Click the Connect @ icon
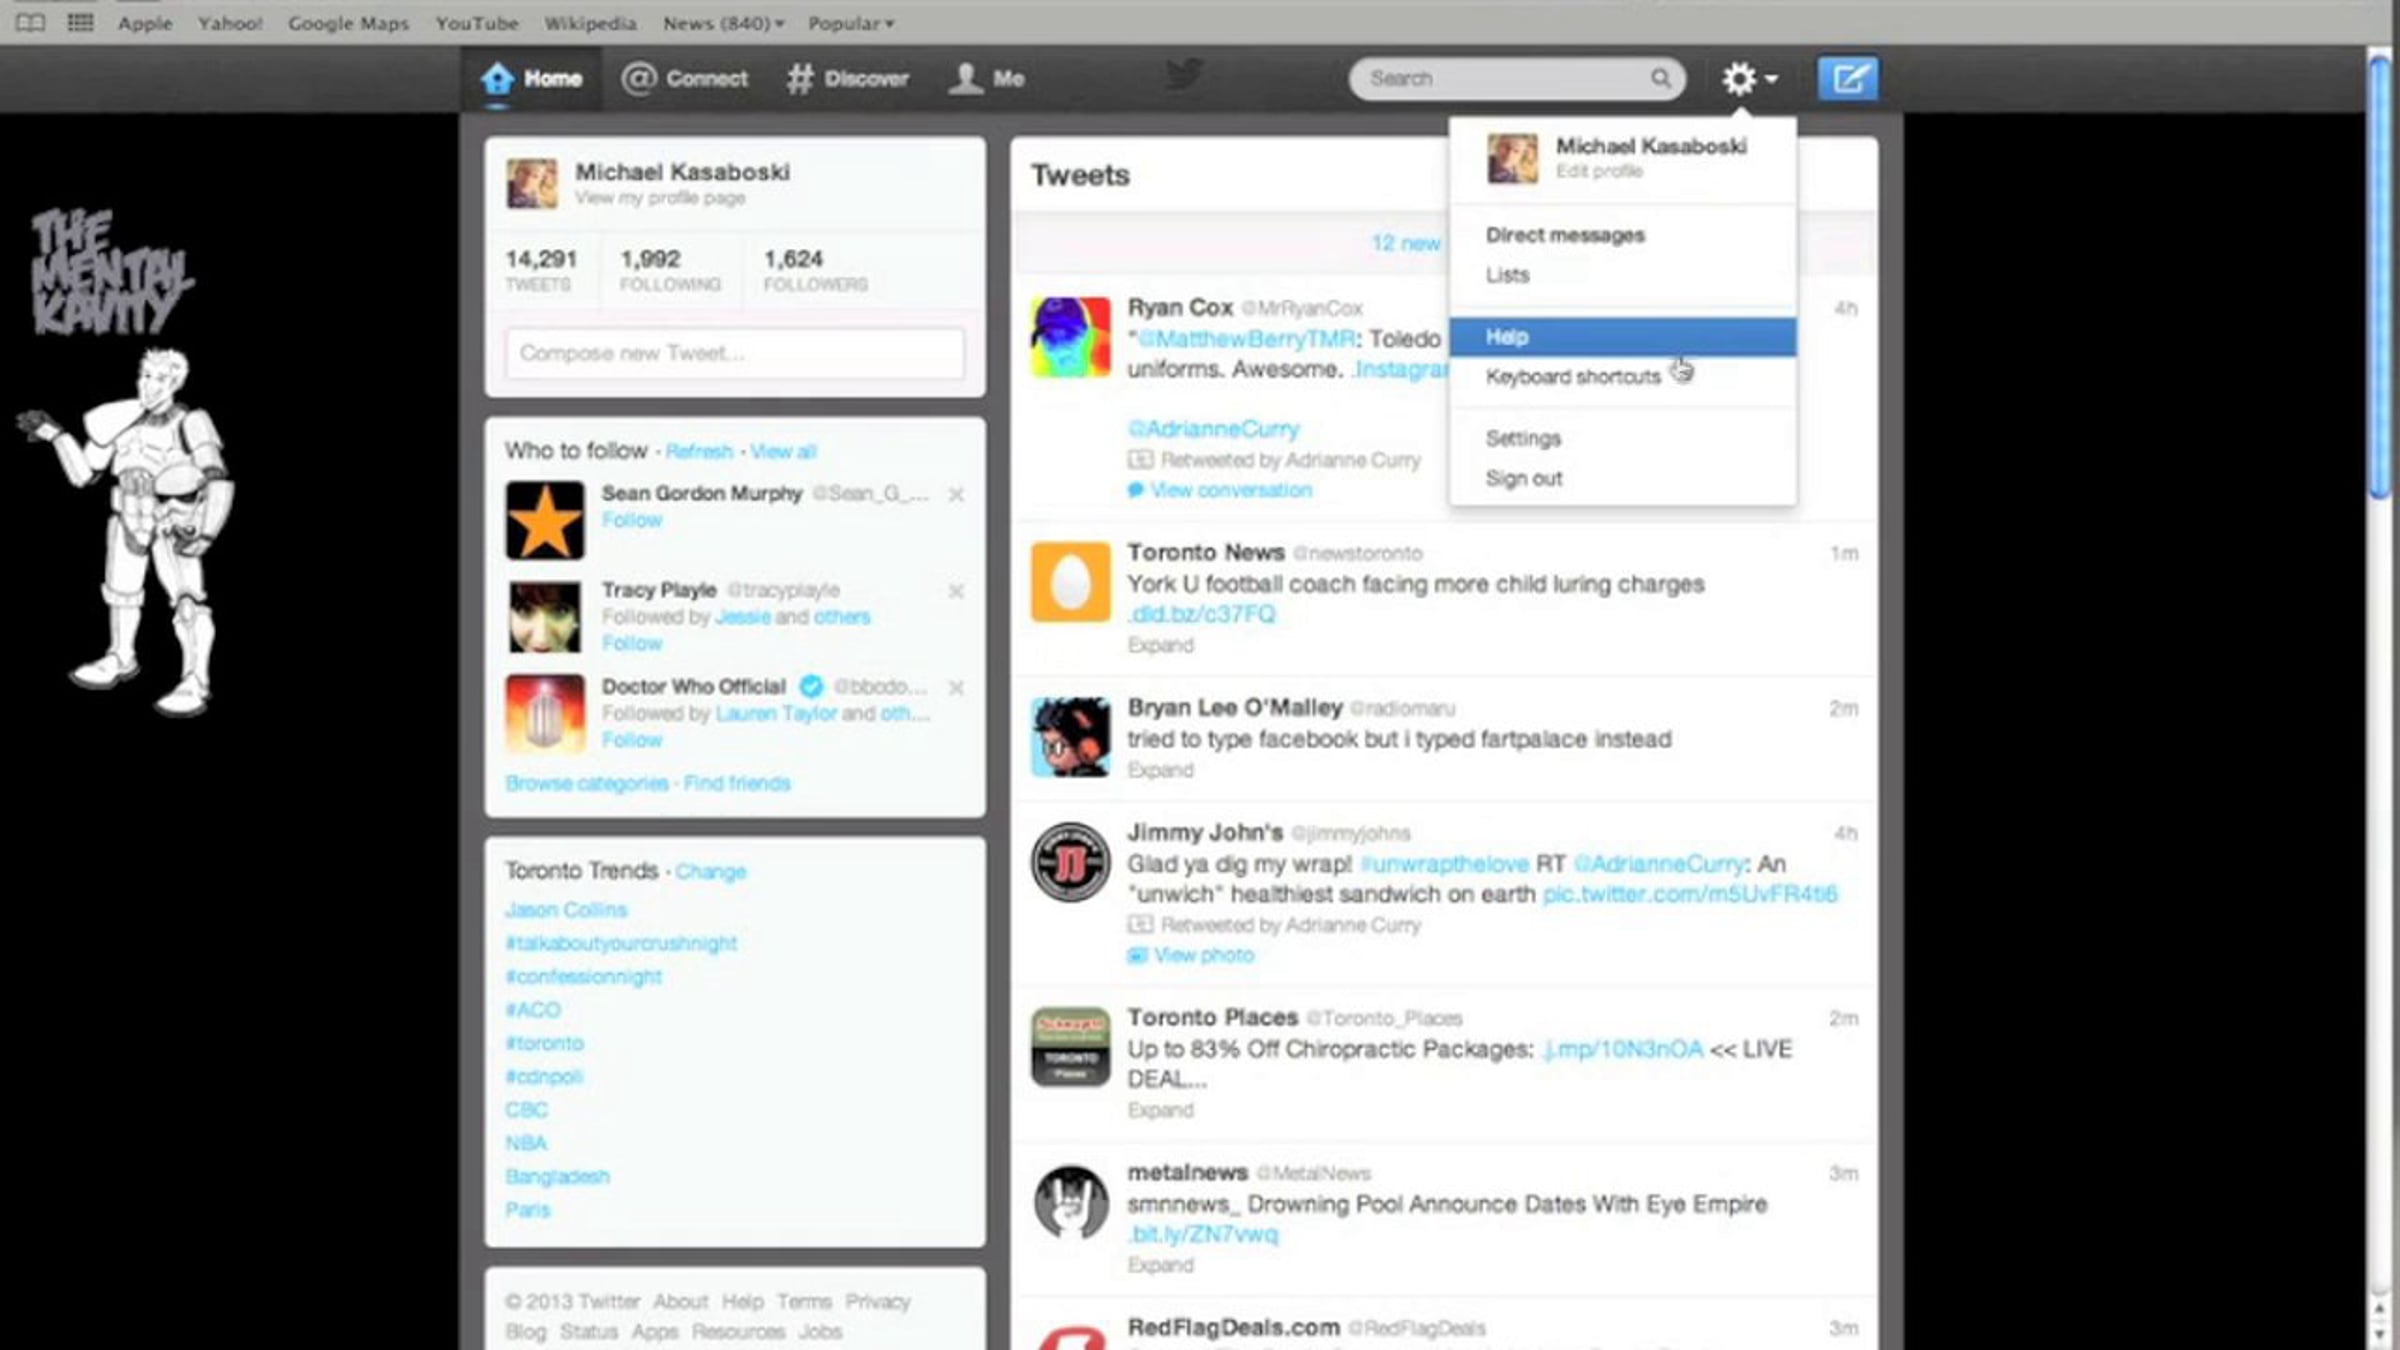The width and height of the screenshot is (2400, 1350). (x=639, y=78)
